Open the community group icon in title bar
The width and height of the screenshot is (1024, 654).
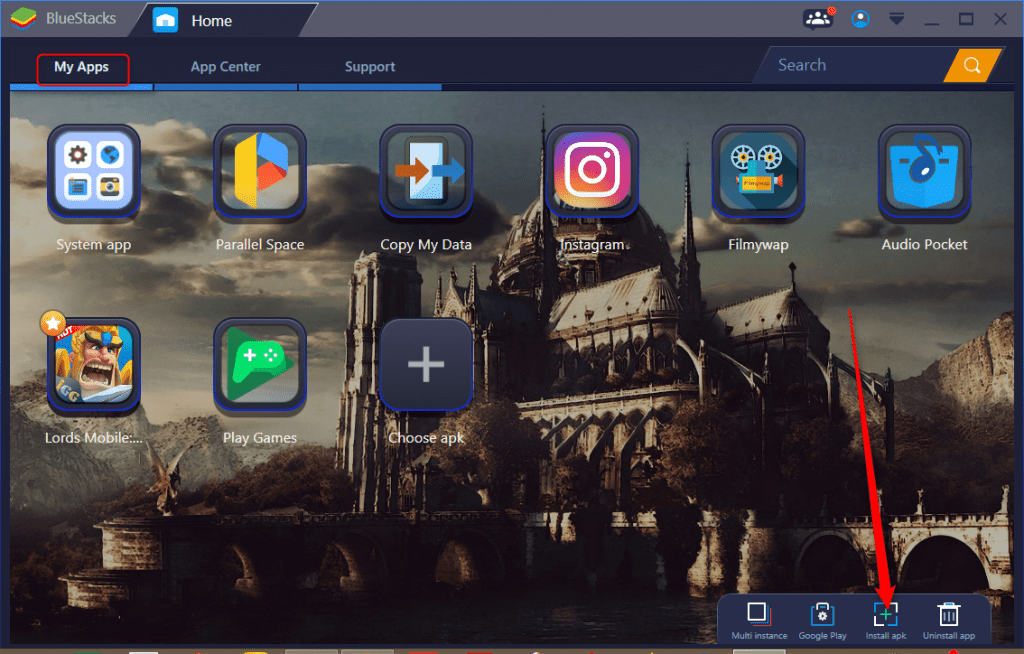(818, 18)
